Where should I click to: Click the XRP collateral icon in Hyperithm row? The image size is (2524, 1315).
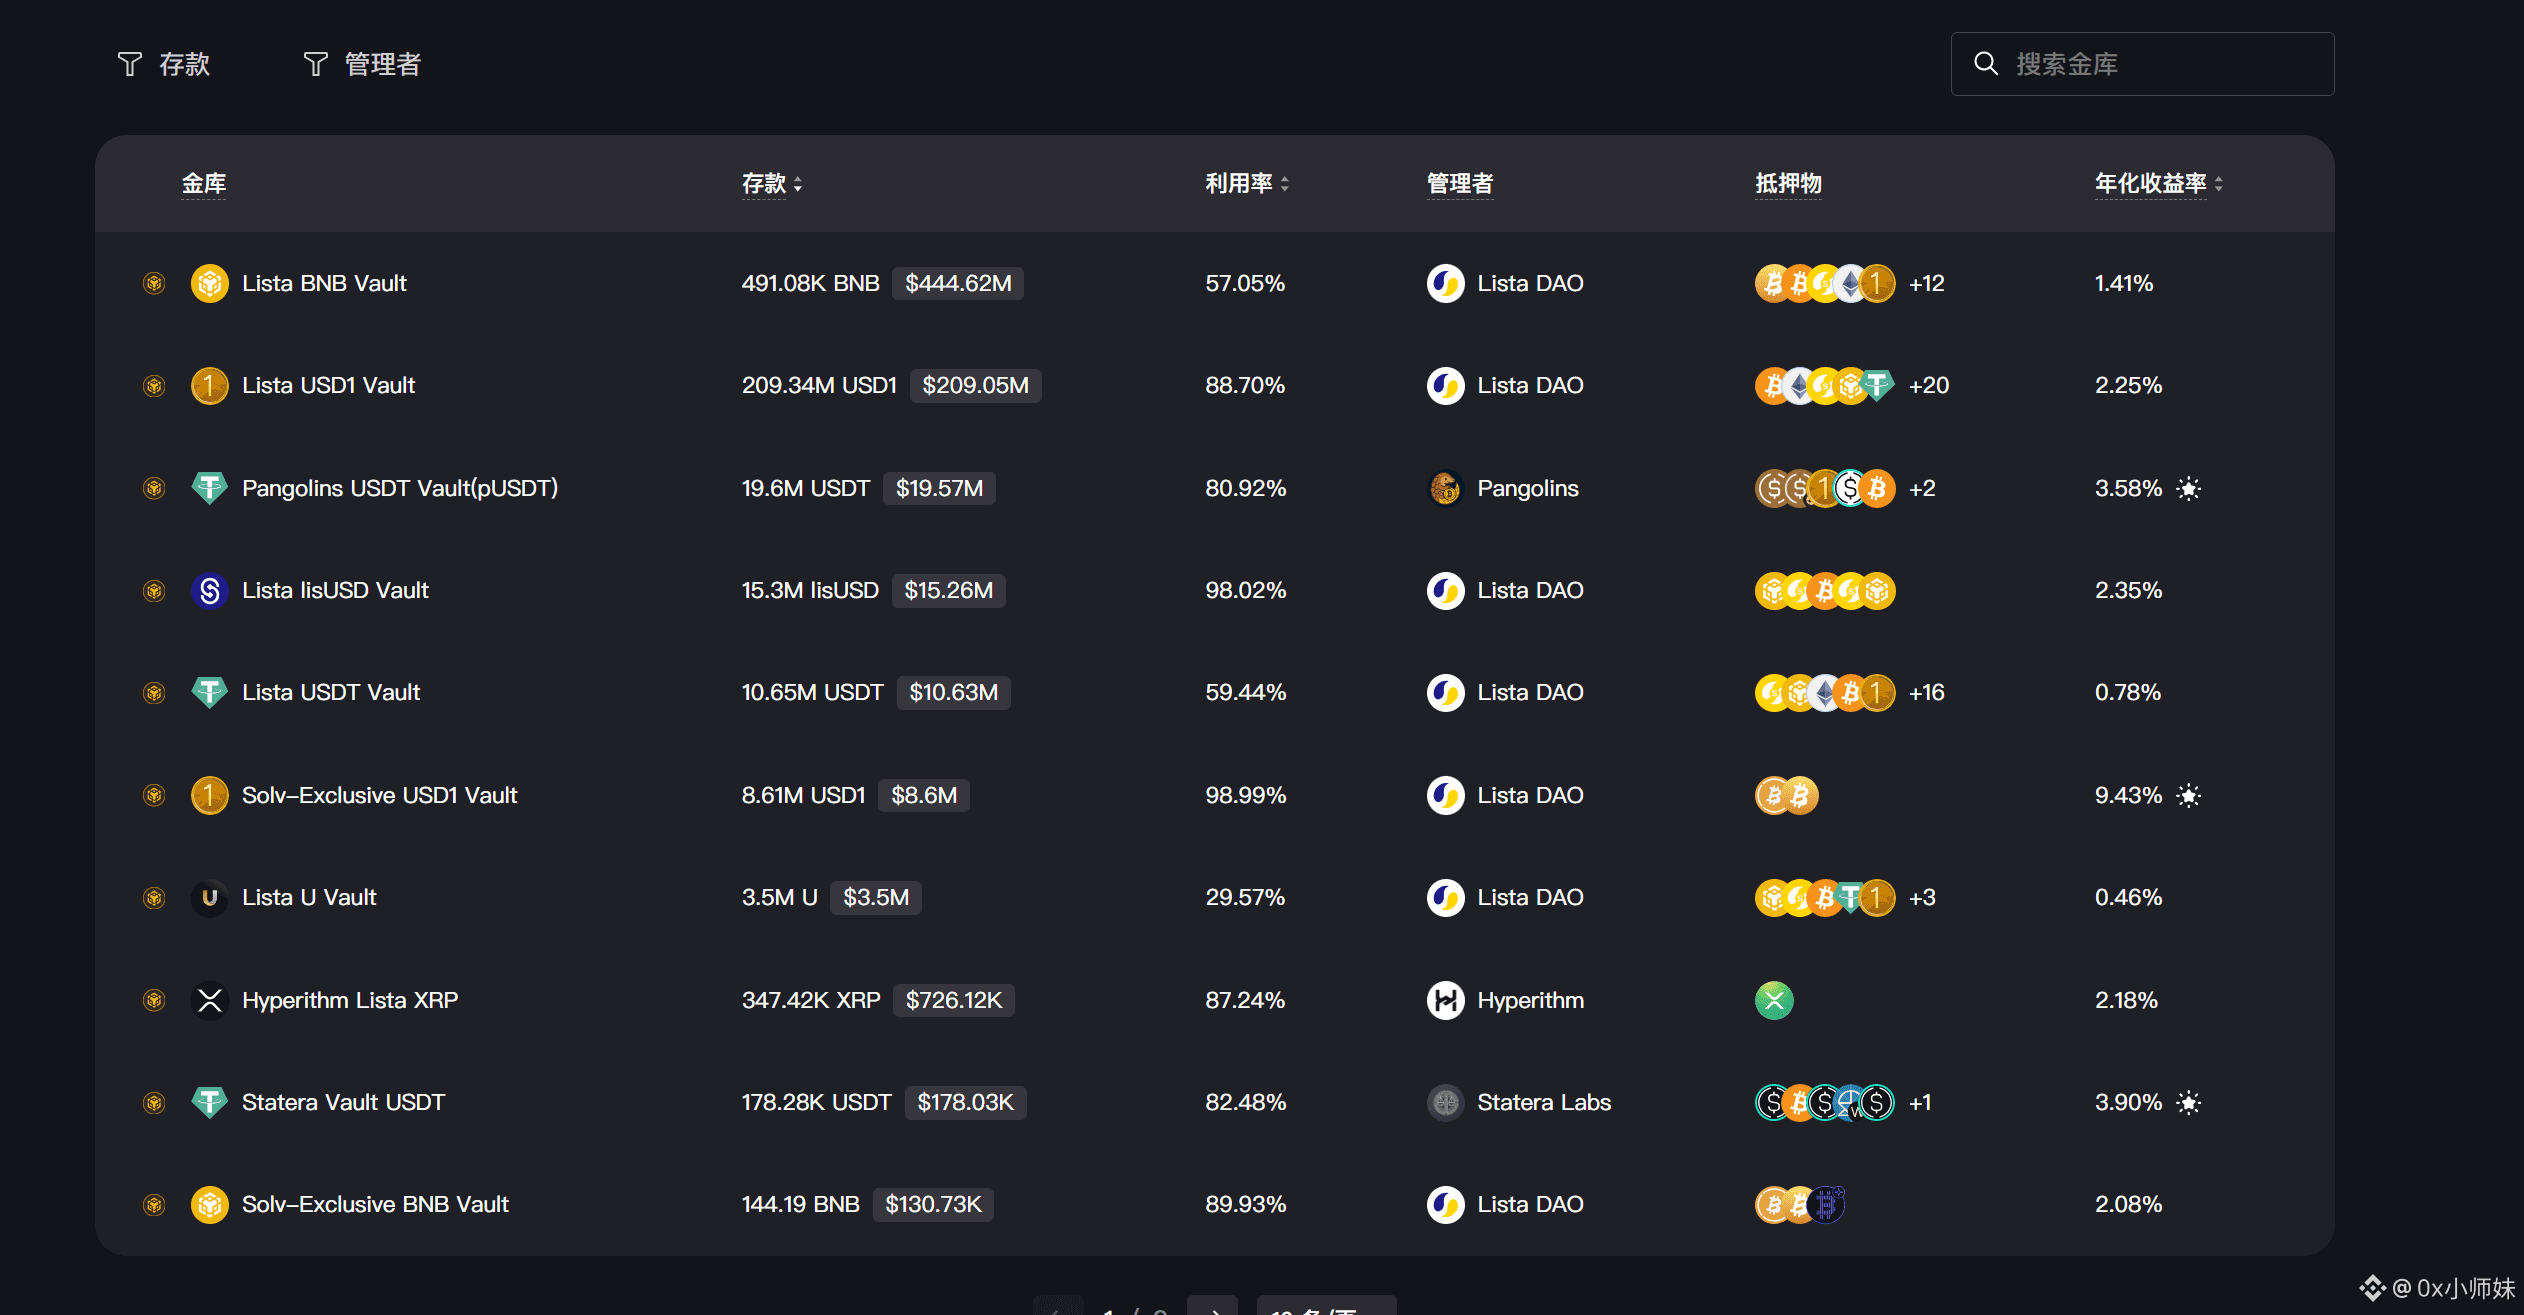pyautogui.click(x=1774, y=1000)
